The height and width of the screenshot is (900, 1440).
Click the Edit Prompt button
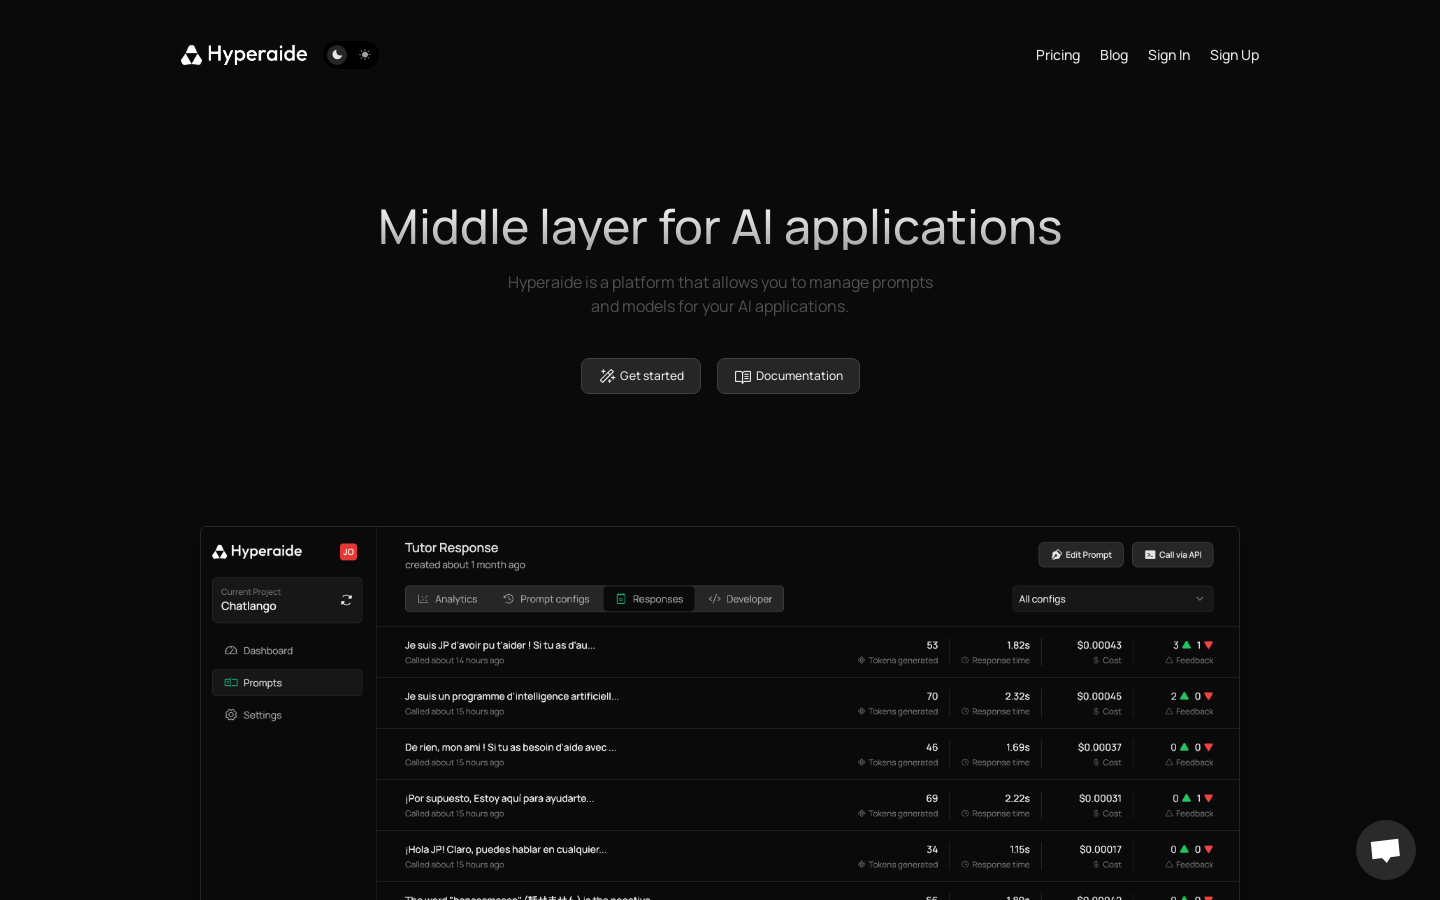click(1081, 555)
